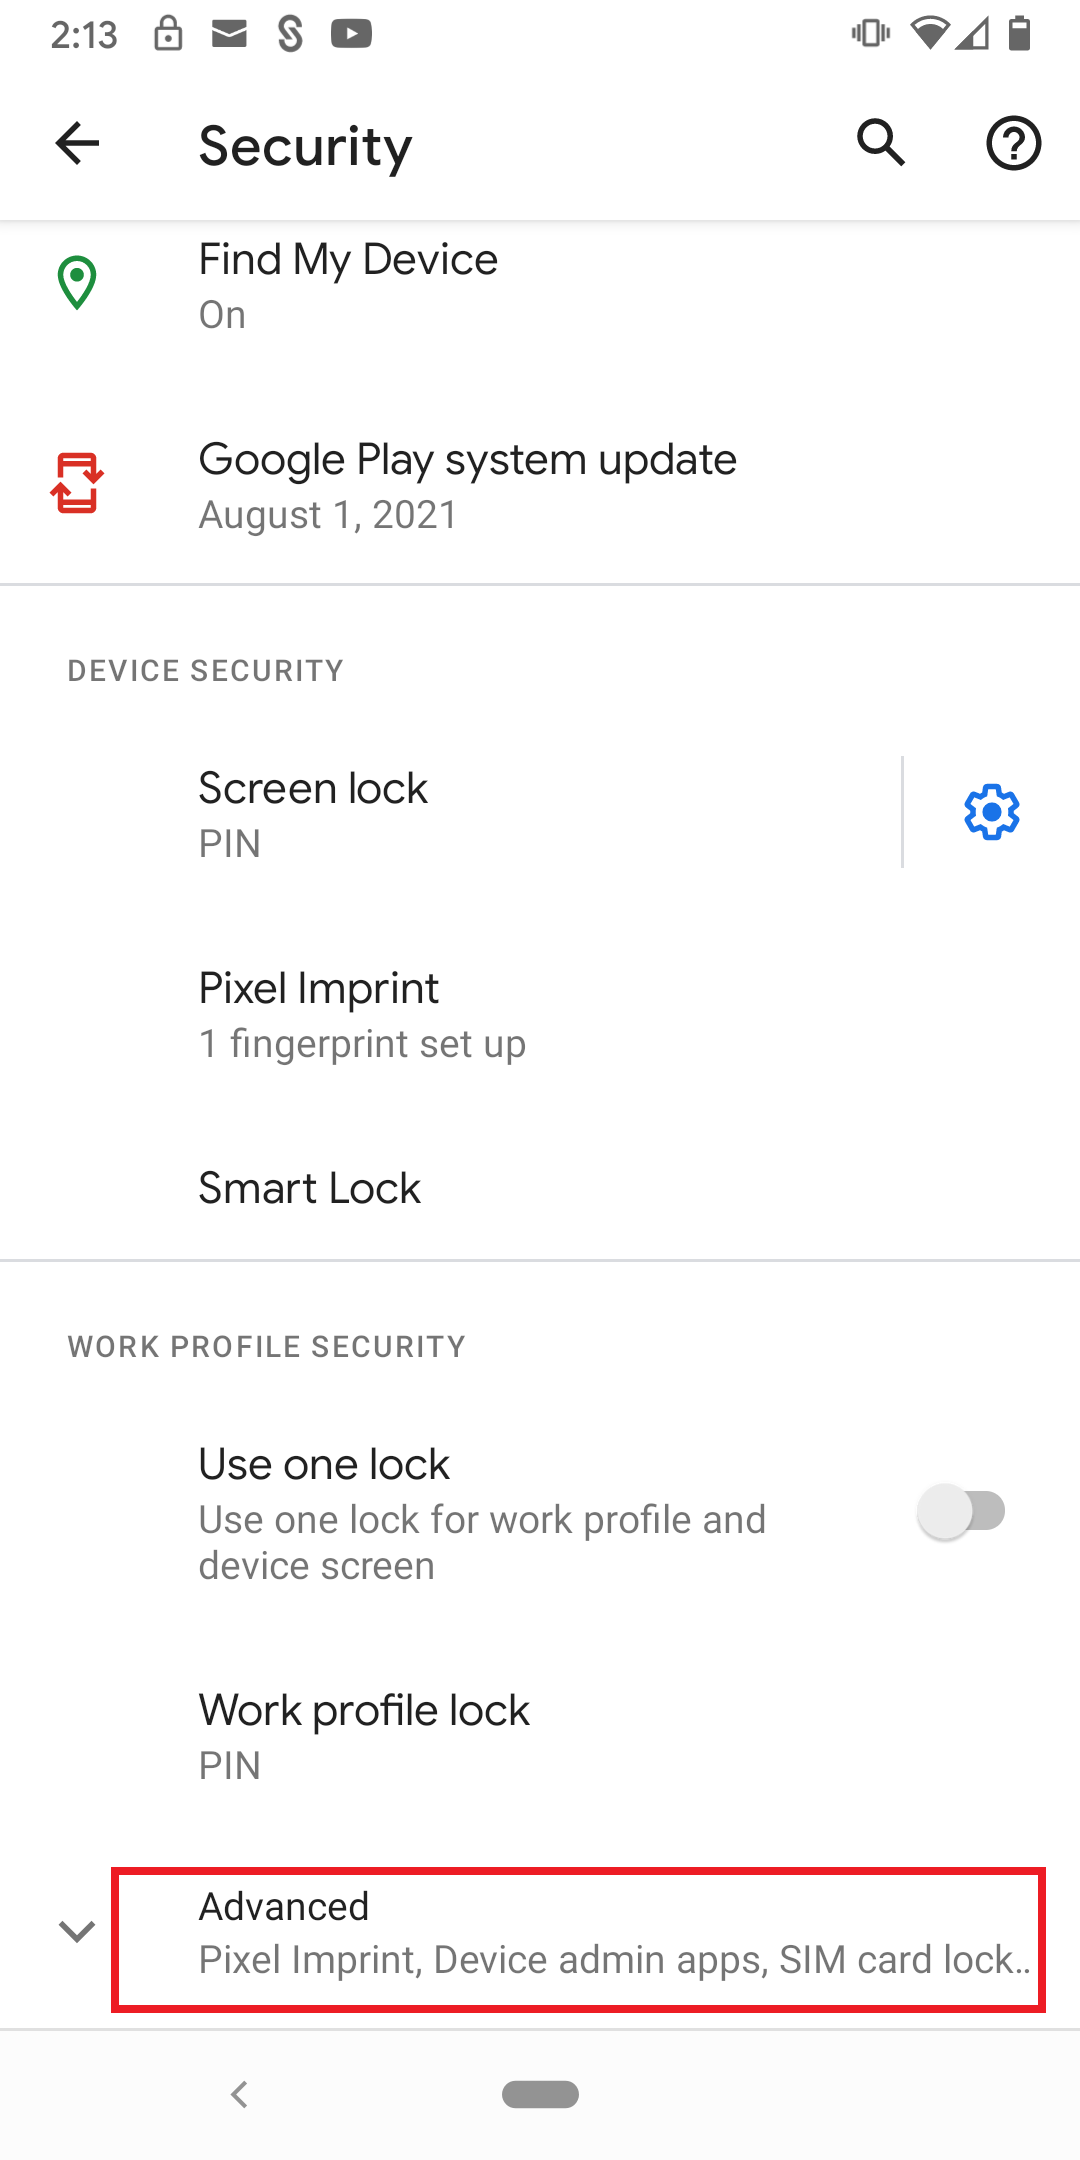Tap the red Google Play system update icon
Viewport: 1080px width, 2160px height.
point(77,483)
